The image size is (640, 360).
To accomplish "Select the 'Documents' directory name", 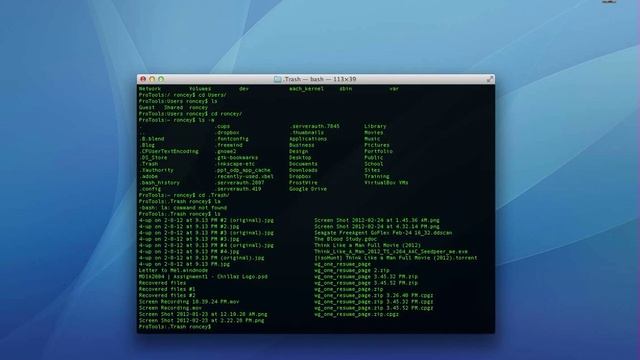I will (x=303, y=164).
